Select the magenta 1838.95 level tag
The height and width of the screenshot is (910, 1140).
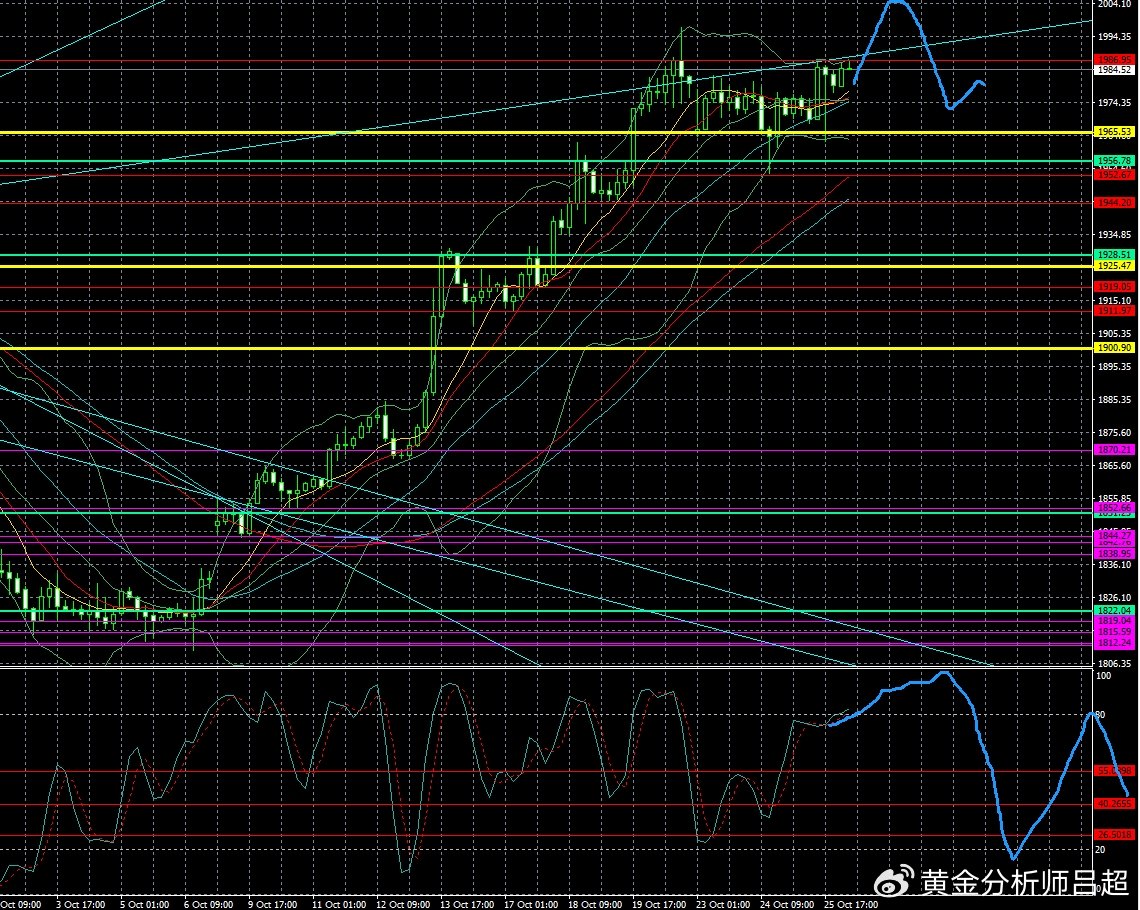point(1114,554)
